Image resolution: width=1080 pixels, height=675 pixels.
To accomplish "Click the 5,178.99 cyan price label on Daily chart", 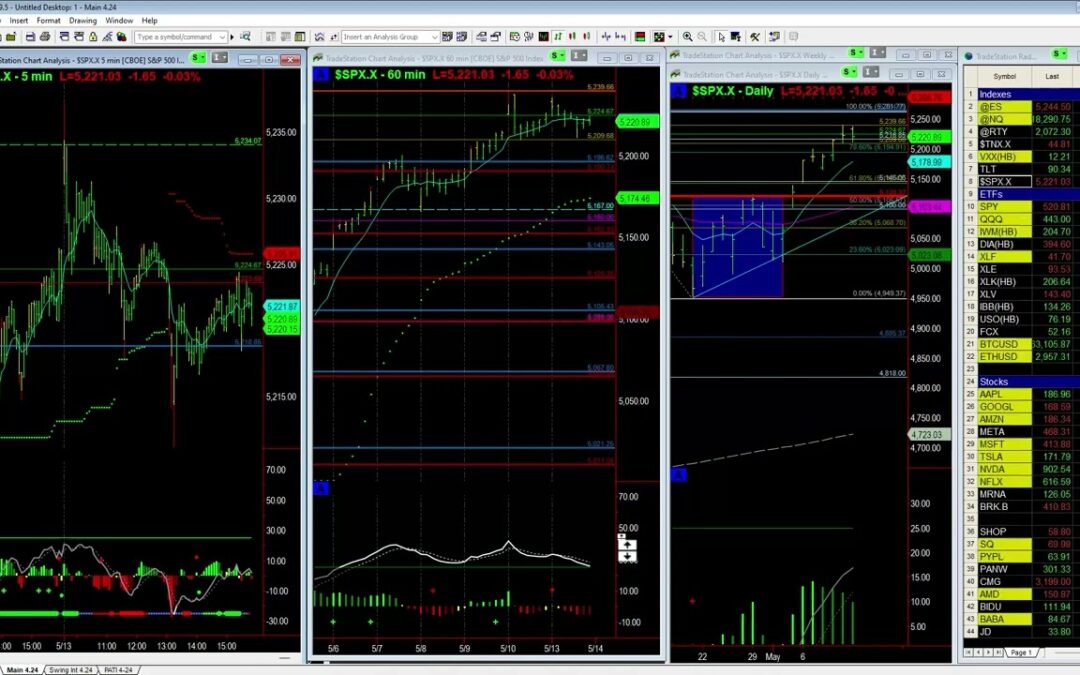I will [x=929, y=163].
